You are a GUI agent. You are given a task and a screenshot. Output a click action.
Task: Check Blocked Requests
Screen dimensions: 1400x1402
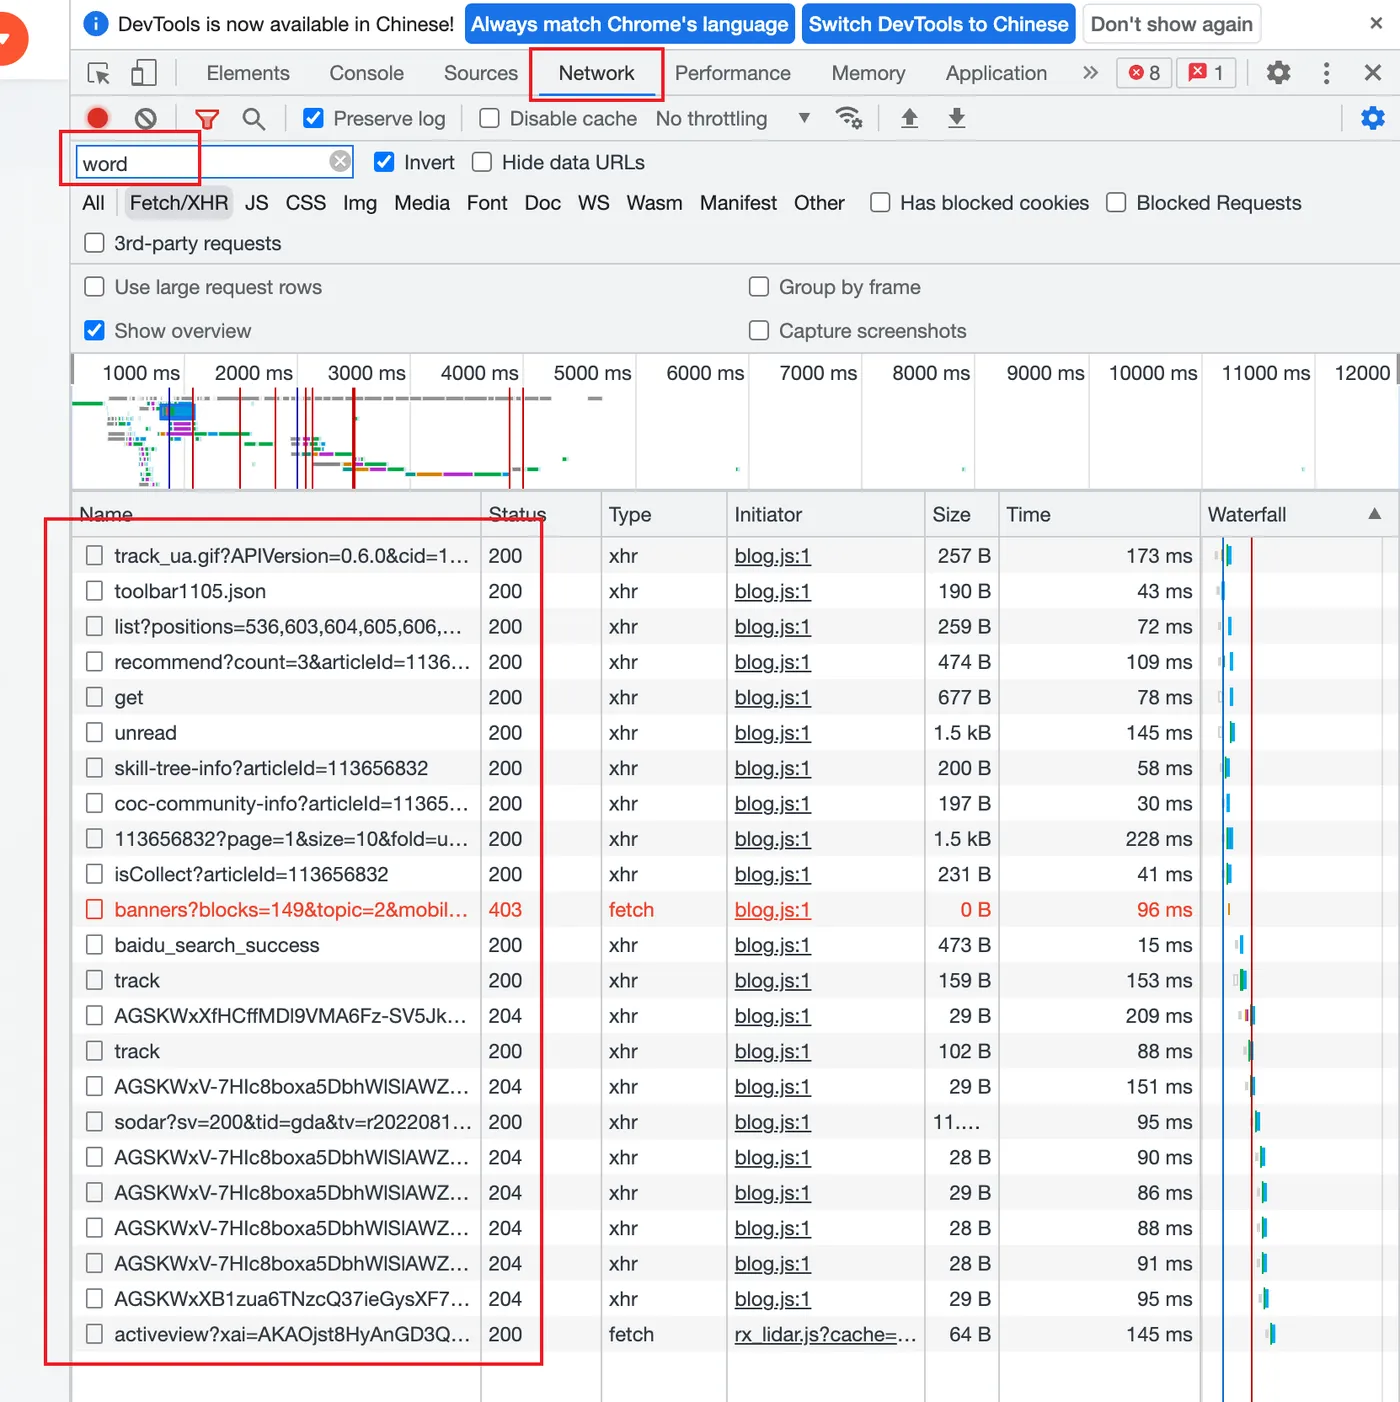point(1116,203)
